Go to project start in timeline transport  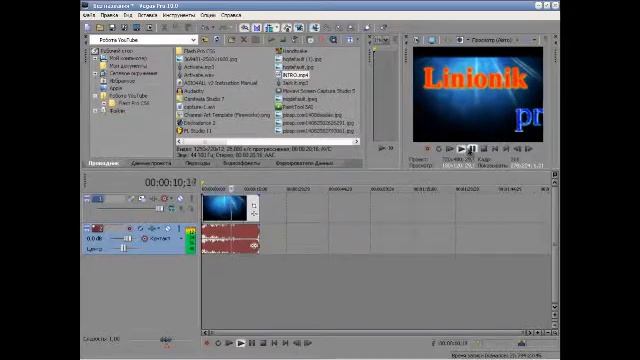pos(274,343)
